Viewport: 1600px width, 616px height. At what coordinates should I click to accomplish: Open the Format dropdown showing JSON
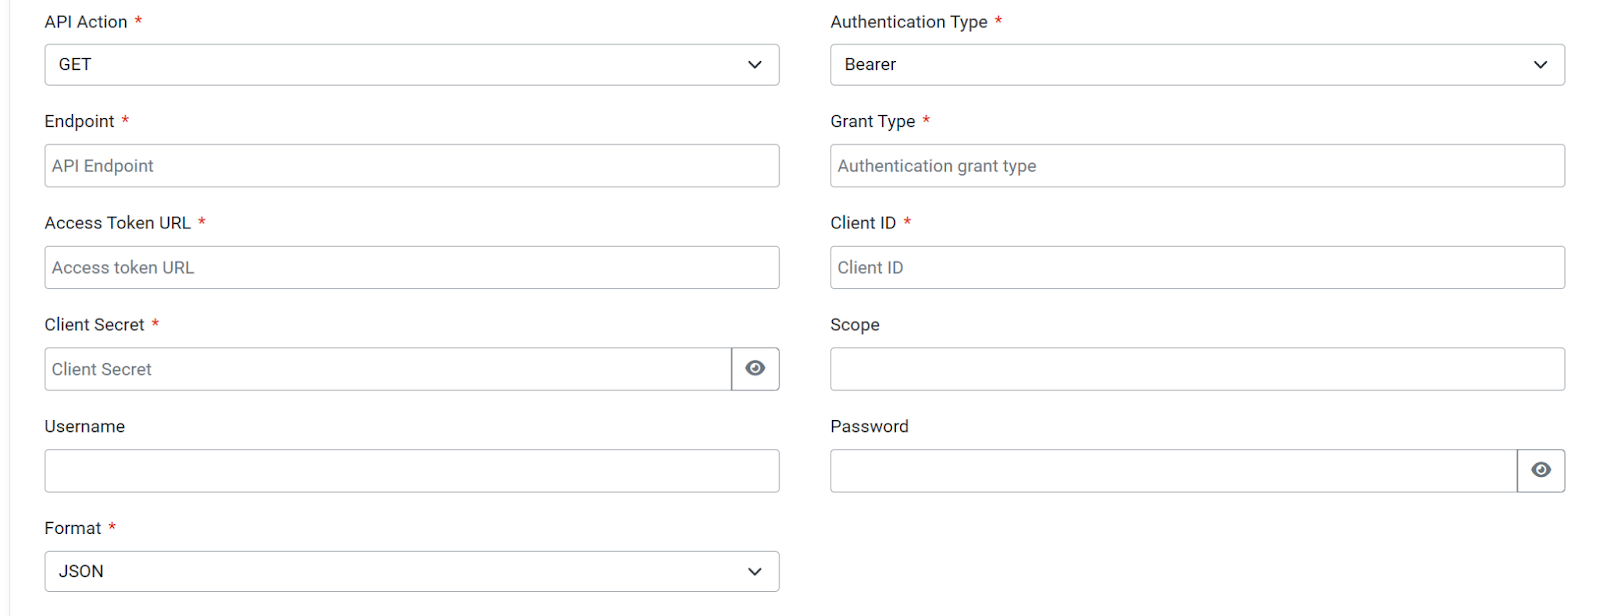(411, 572)
